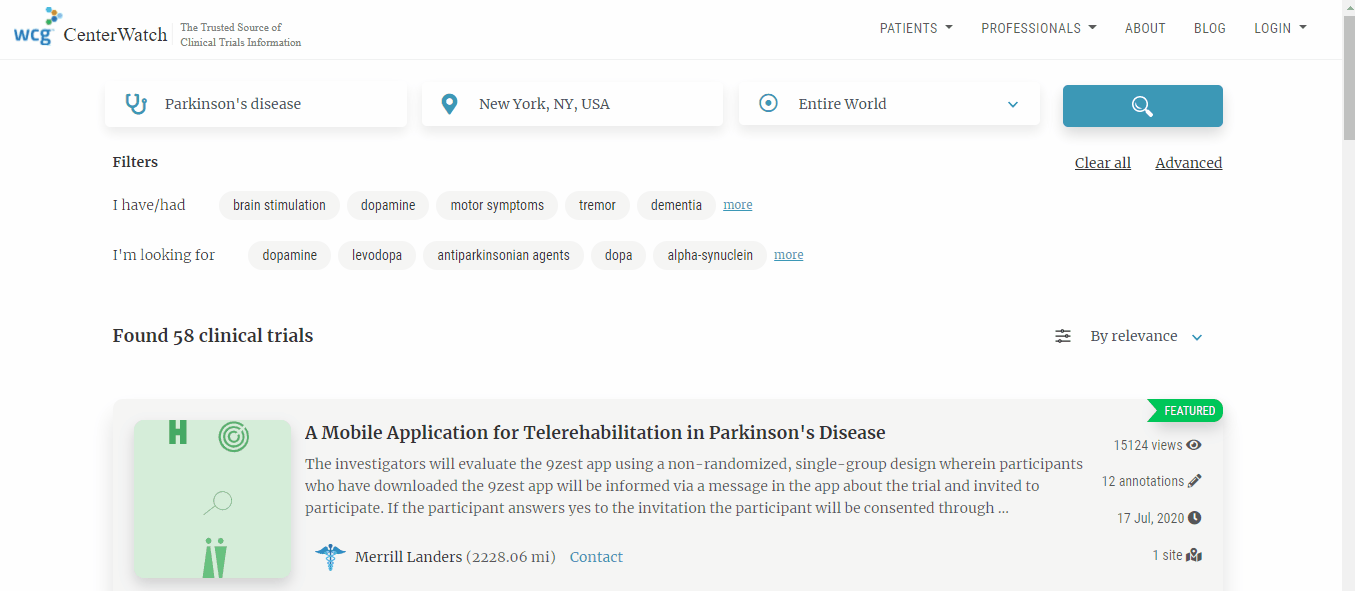Image resolution: width=1355 pixels, height=591 pixels.
Task: Open the filter settings sliders icon
Action: (x=1062, y=336)
